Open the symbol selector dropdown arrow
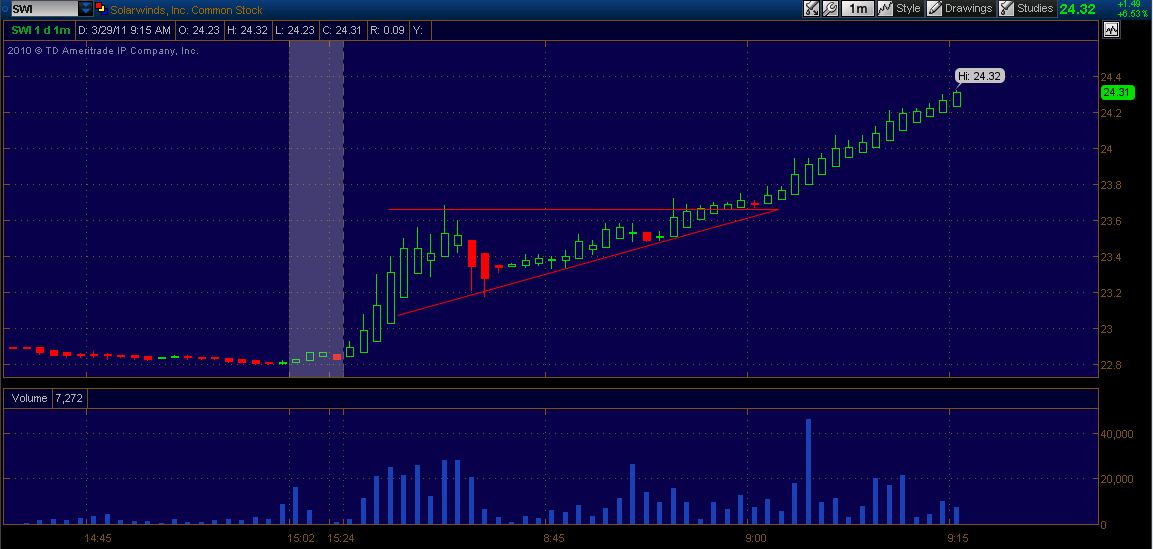Screen dimensions: 1153x549 tap(86, 9)
